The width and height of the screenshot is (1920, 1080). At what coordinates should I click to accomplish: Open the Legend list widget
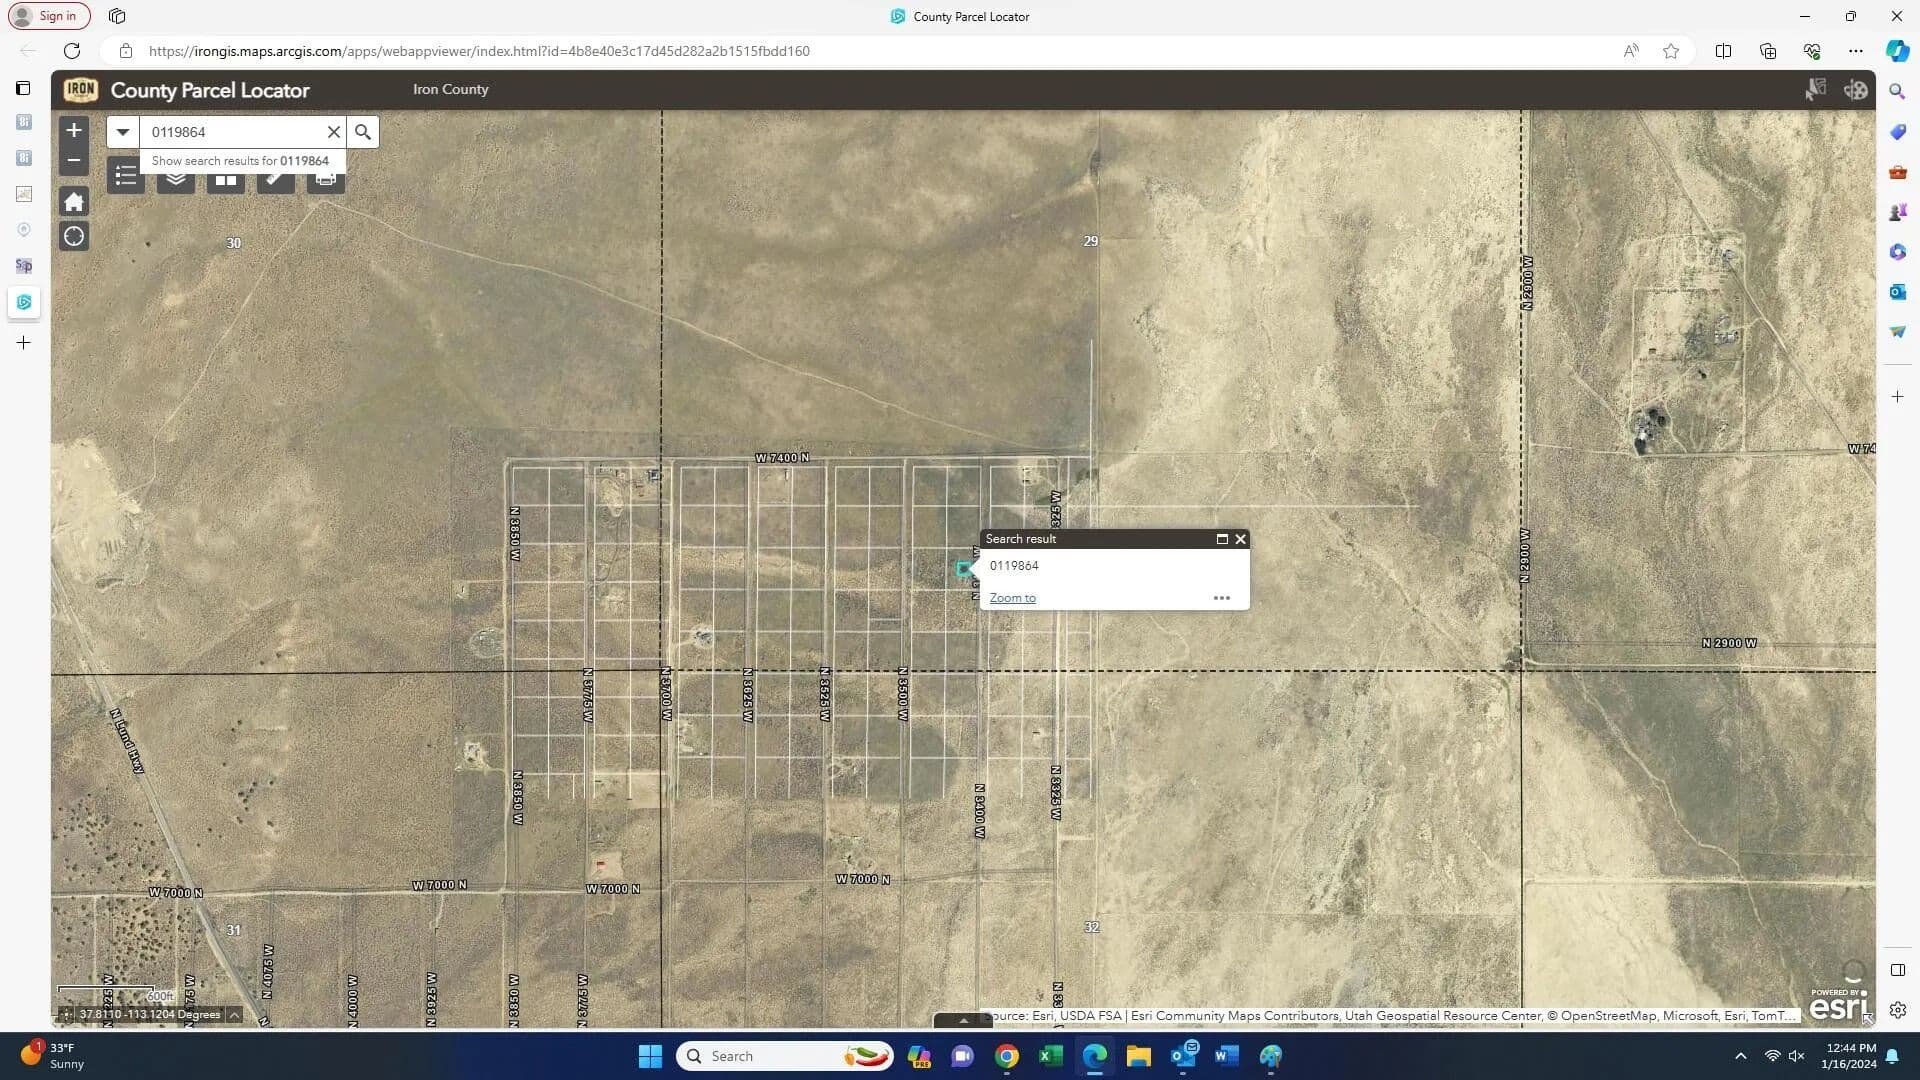126,179
